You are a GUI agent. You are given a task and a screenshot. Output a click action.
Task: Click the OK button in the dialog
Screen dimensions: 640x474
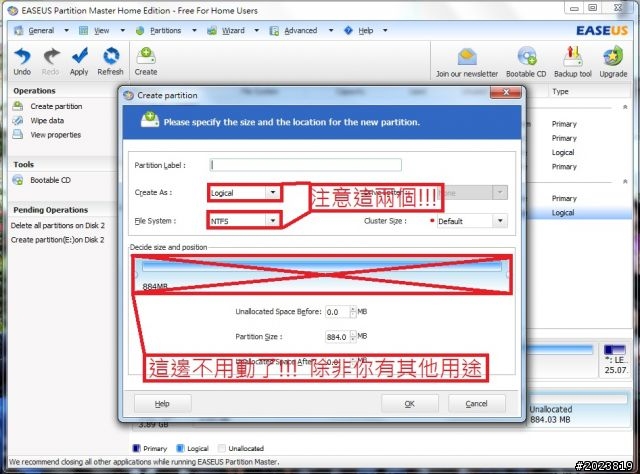click(409, 403)
